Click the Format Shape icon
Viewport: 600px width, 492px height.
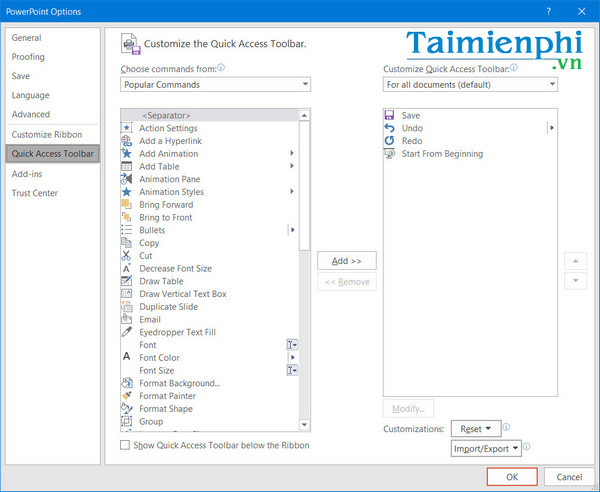[x=127, y=408]
